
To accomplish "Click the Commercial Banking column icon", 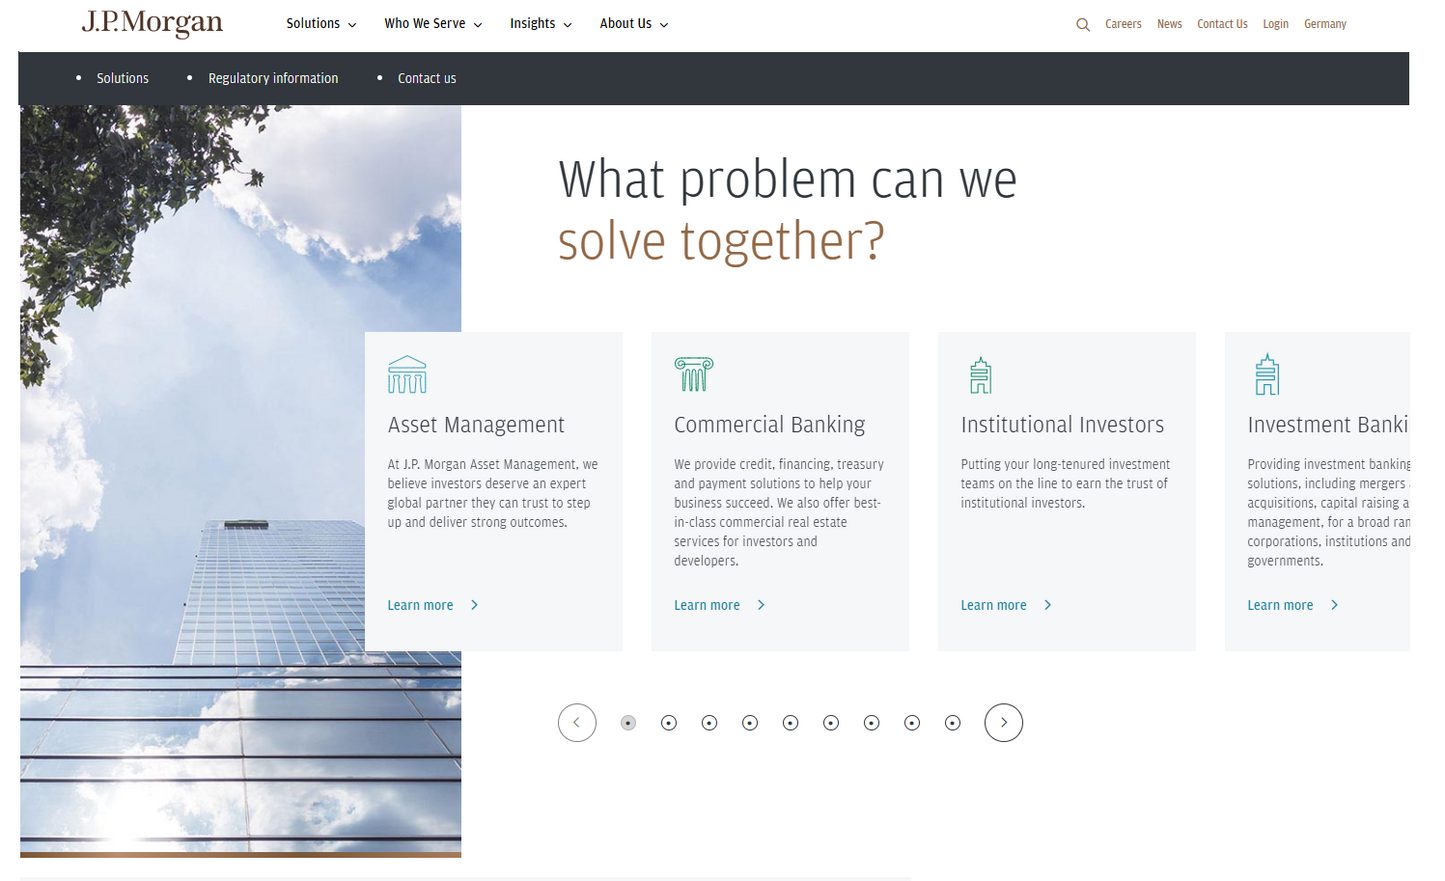I will 694,374.
